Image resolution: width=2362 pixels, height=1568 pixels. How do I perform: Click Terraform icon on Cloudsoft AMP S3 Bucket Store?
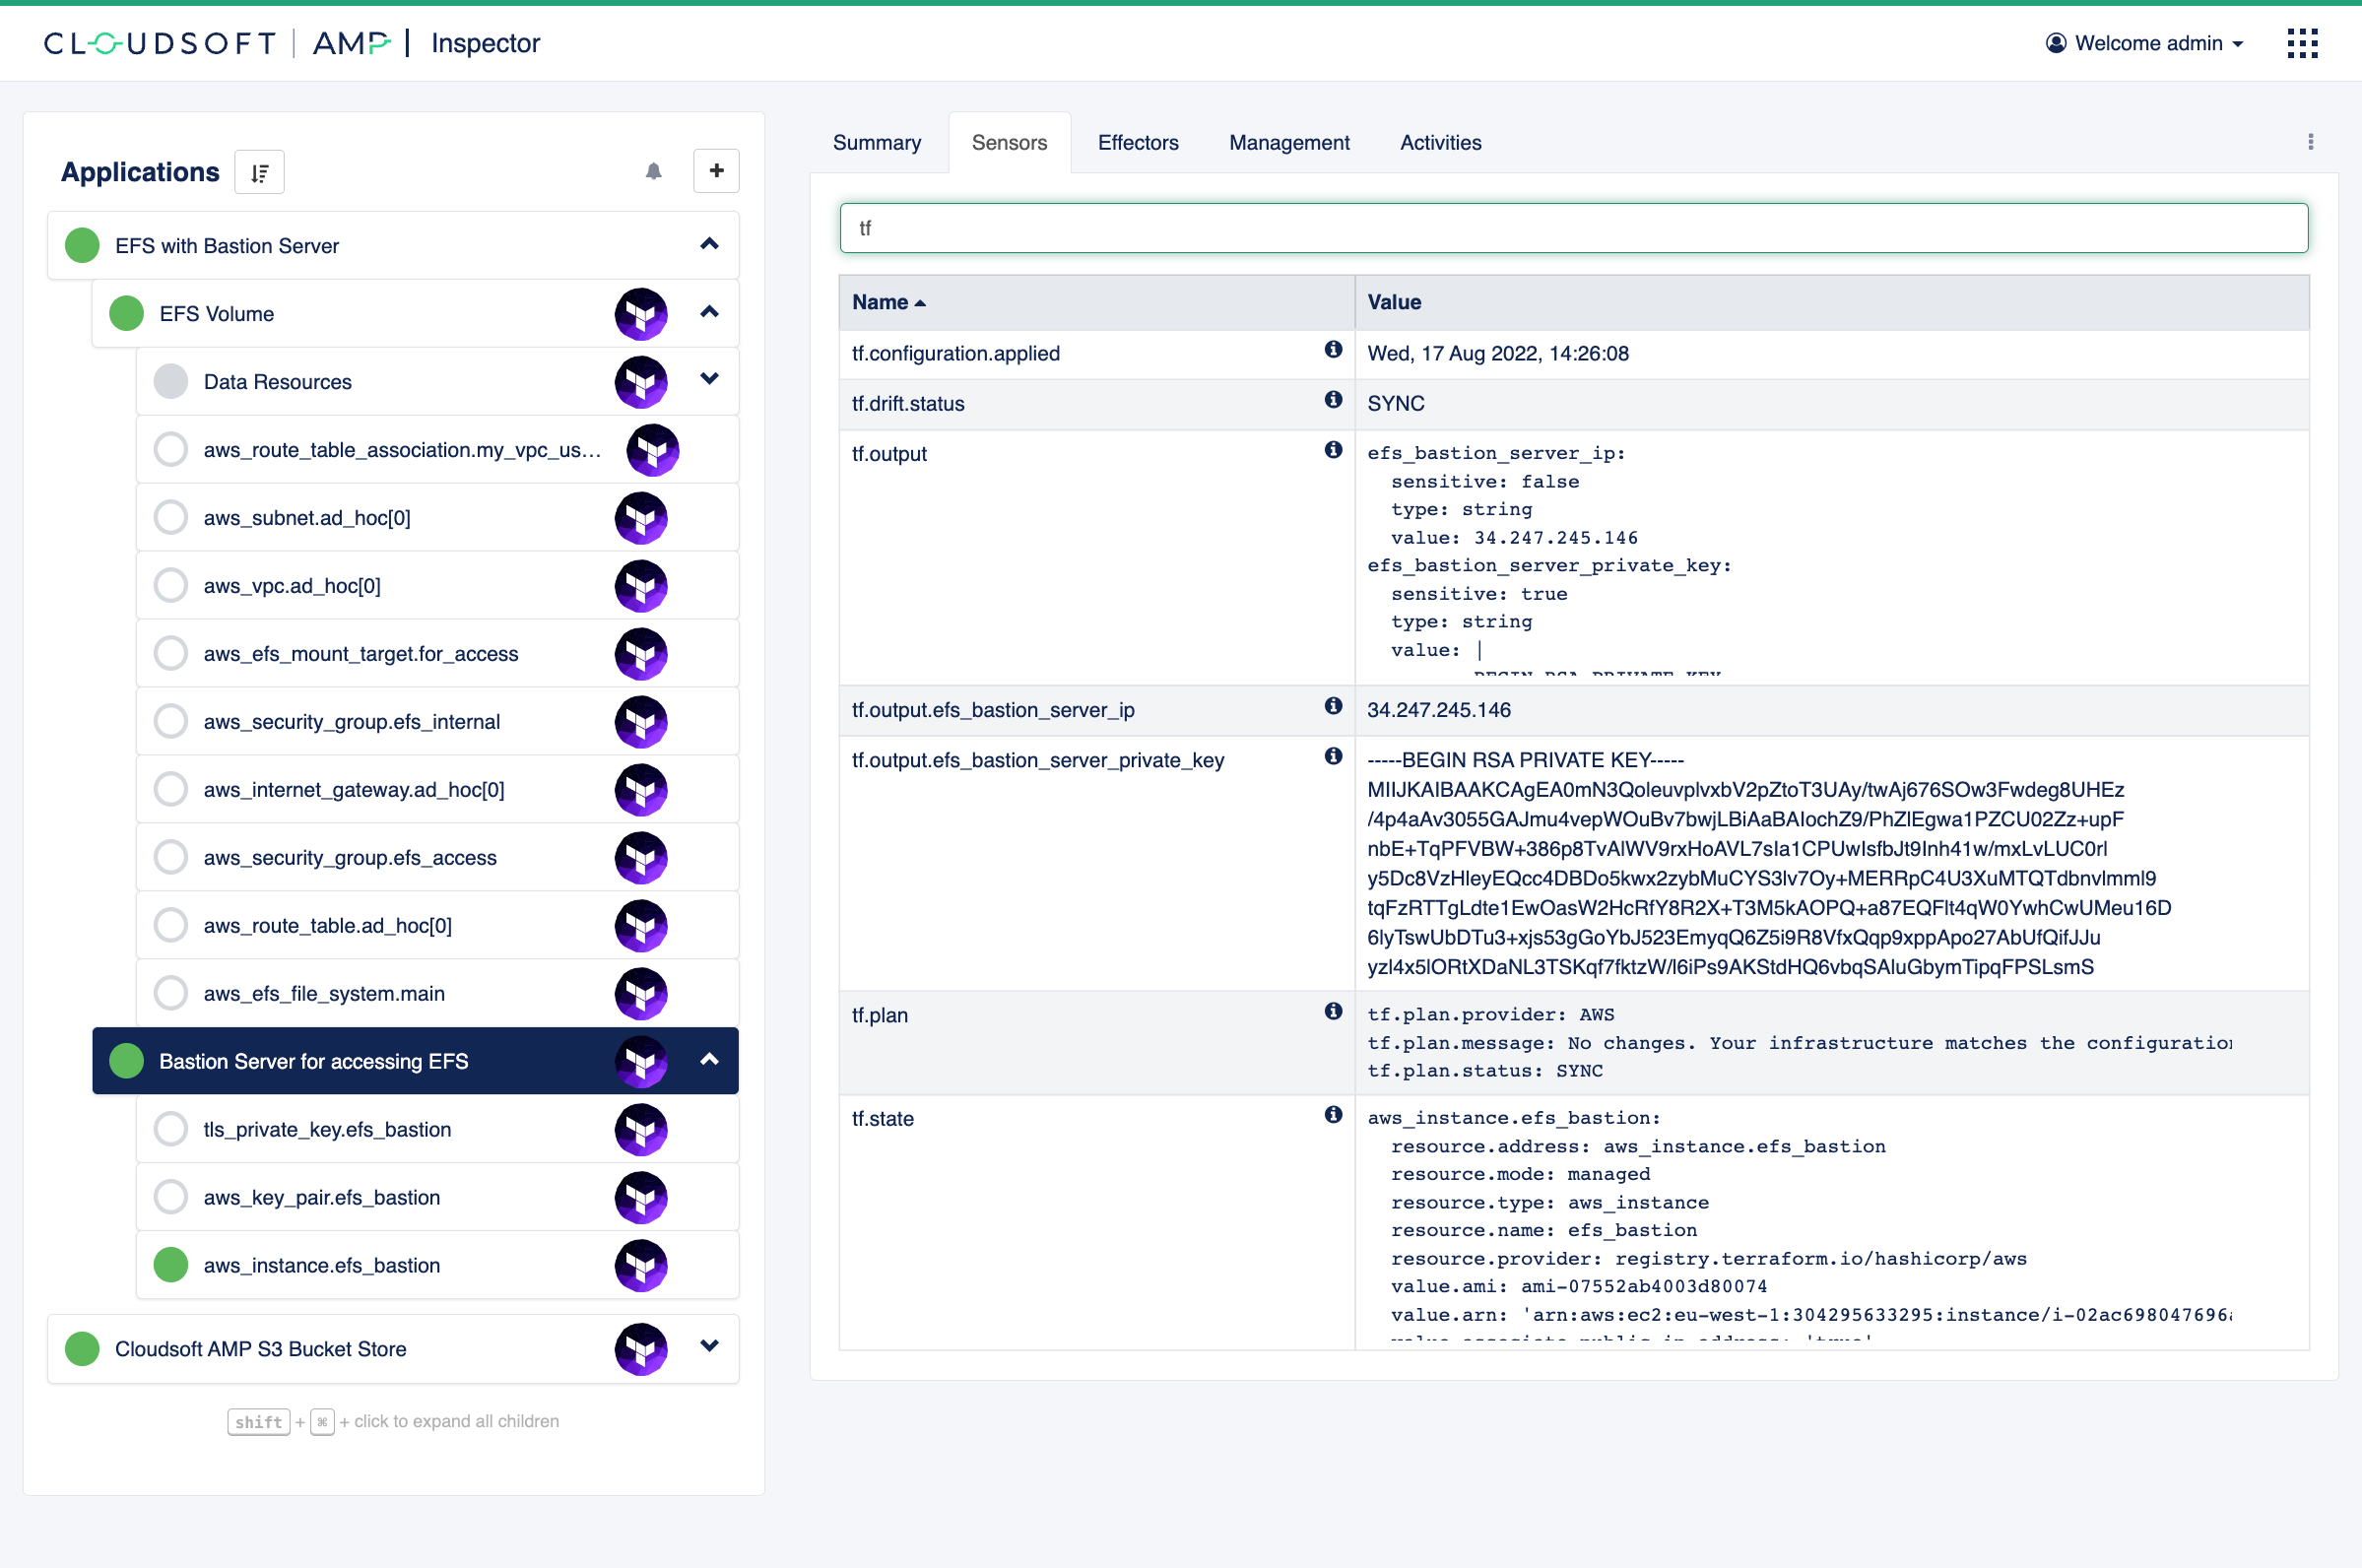point(641,1349)
